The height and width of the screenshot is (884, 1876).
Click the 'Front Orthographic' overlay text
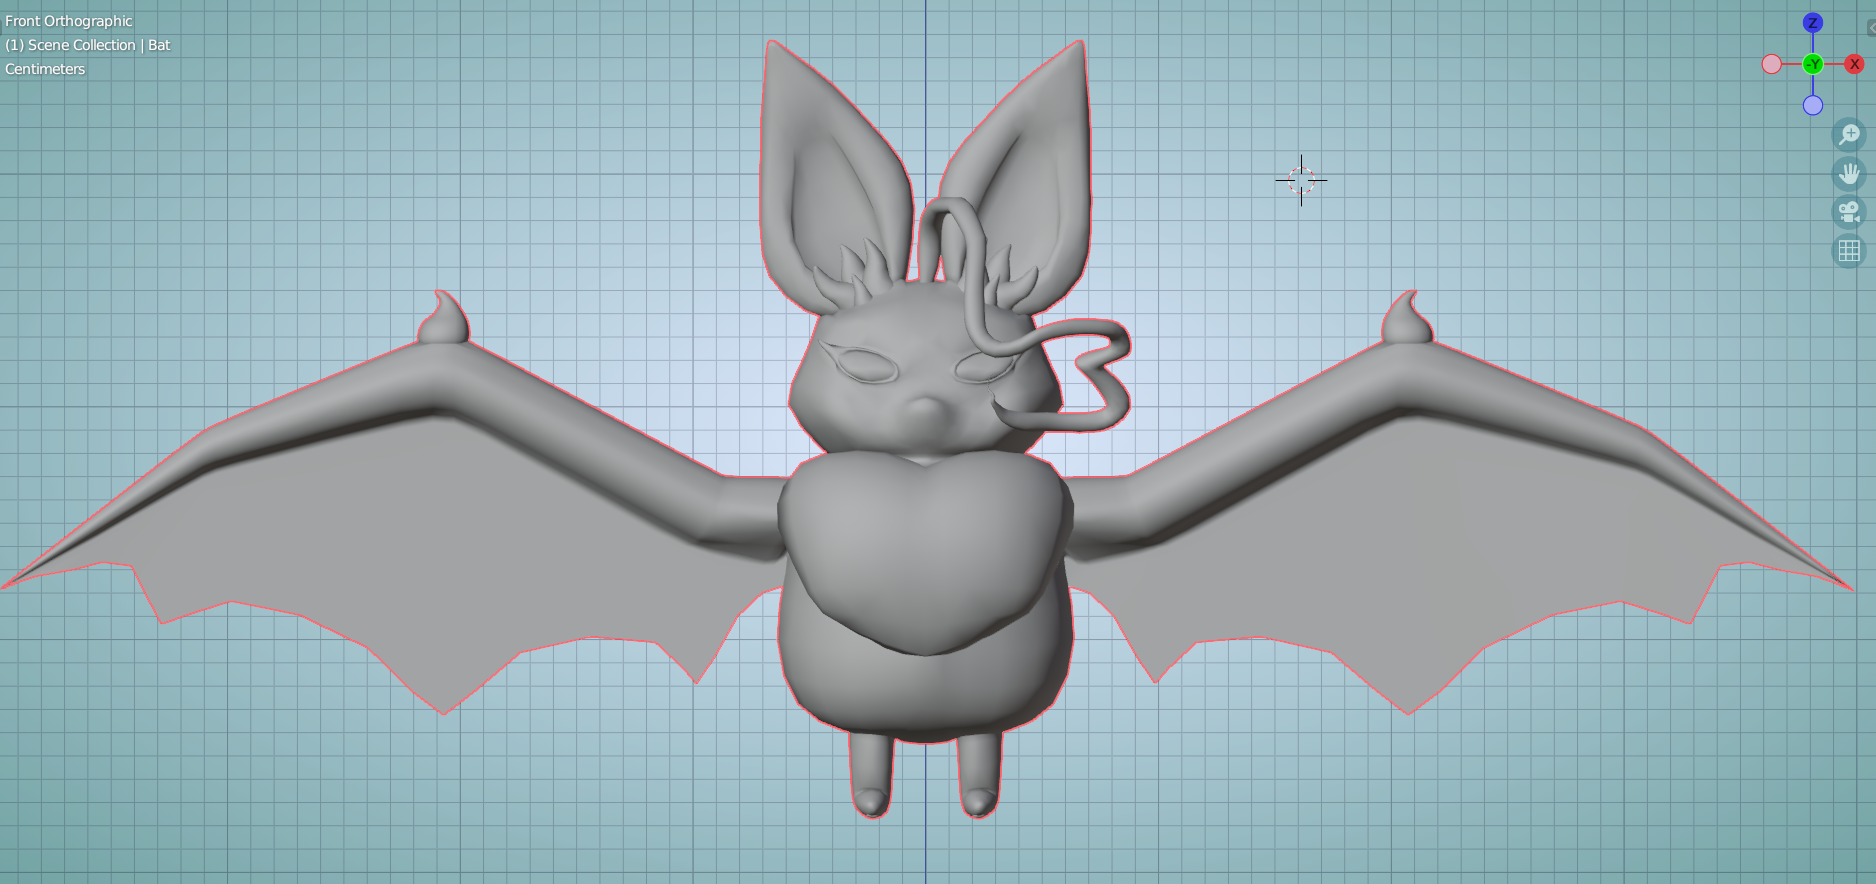pos(68,21)
